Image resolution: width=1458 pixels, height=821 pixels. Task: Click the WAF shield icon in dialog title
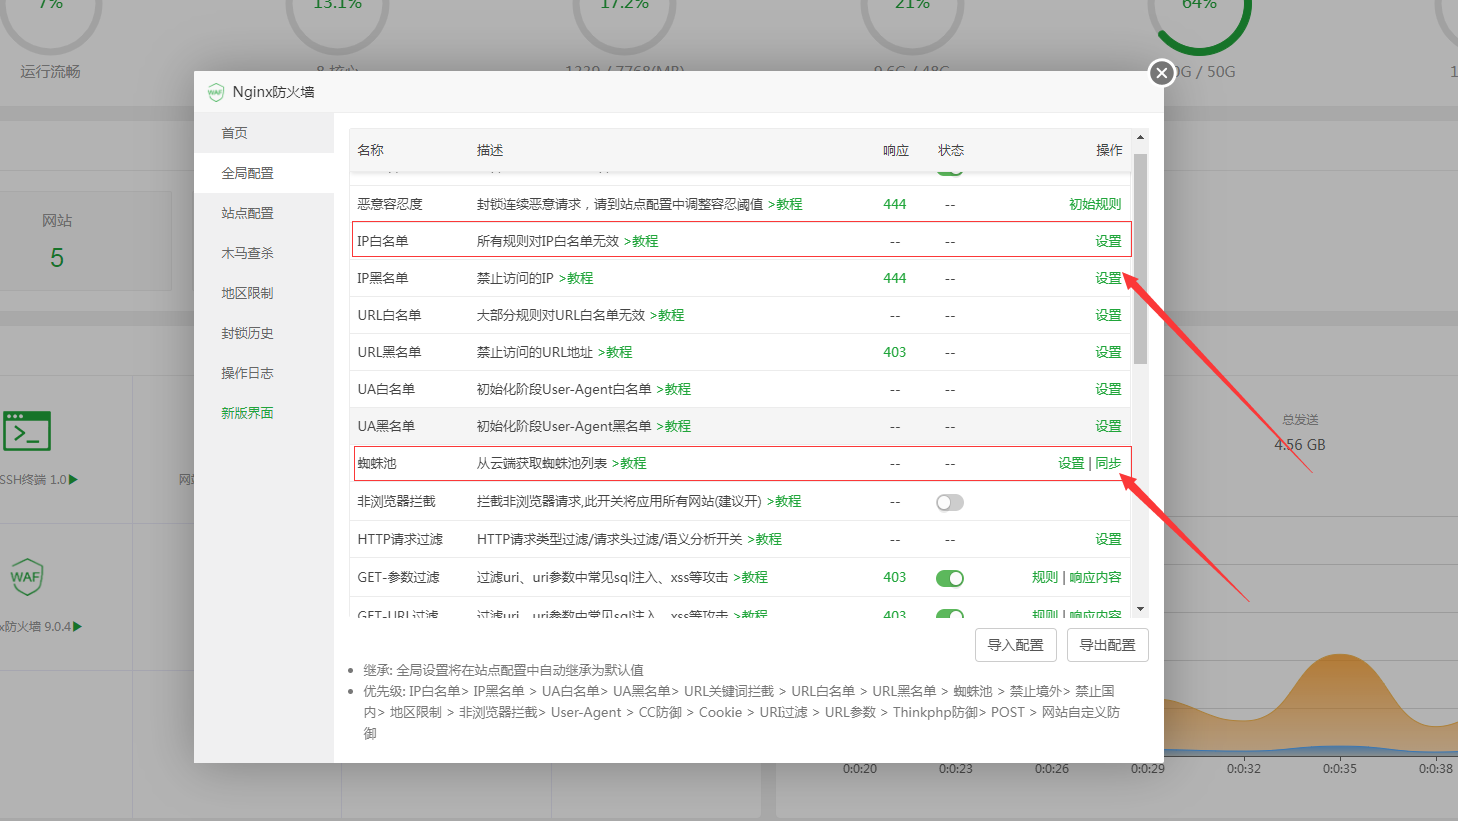tap(215, 92)
